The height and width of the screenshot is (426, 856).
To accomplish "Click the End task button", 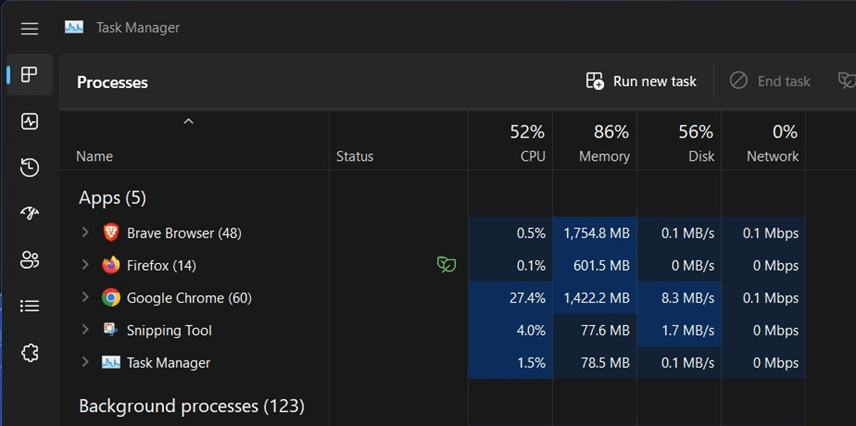I will (770, 81).
